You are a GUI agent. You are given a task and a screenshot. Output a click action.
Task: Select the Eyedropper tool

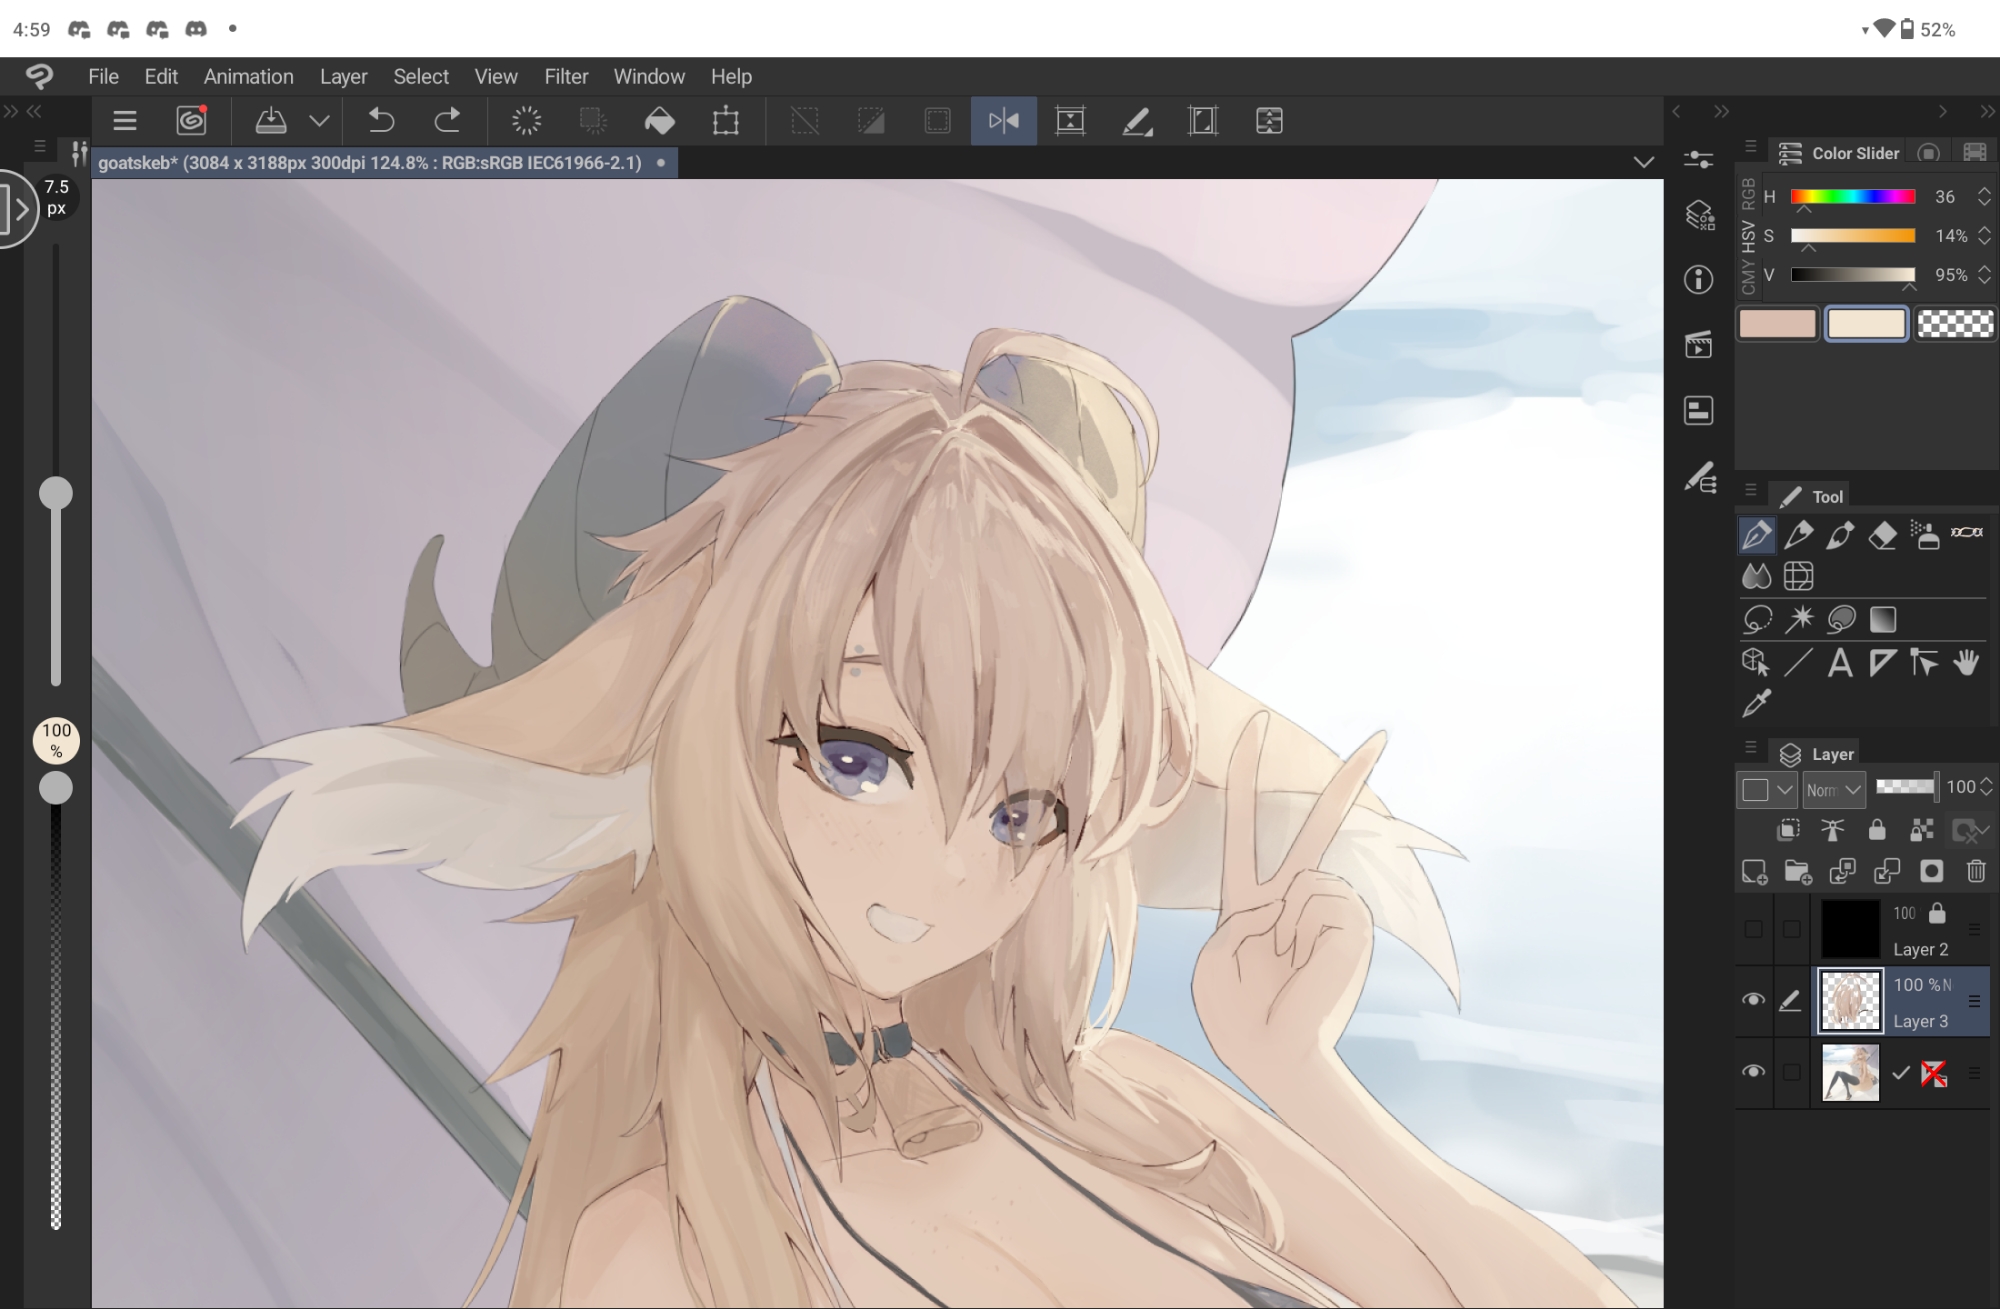tap(1757, 703)
